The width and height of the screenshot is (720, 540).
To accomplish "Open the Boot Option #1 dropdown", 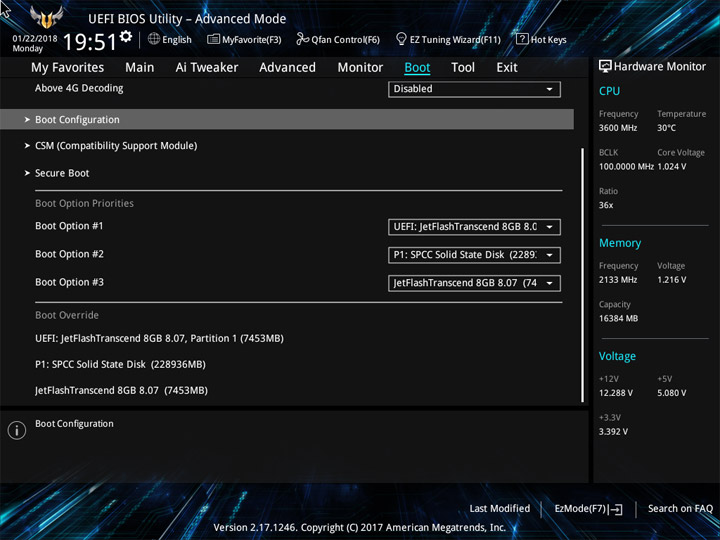I will [x=474, y=227].
